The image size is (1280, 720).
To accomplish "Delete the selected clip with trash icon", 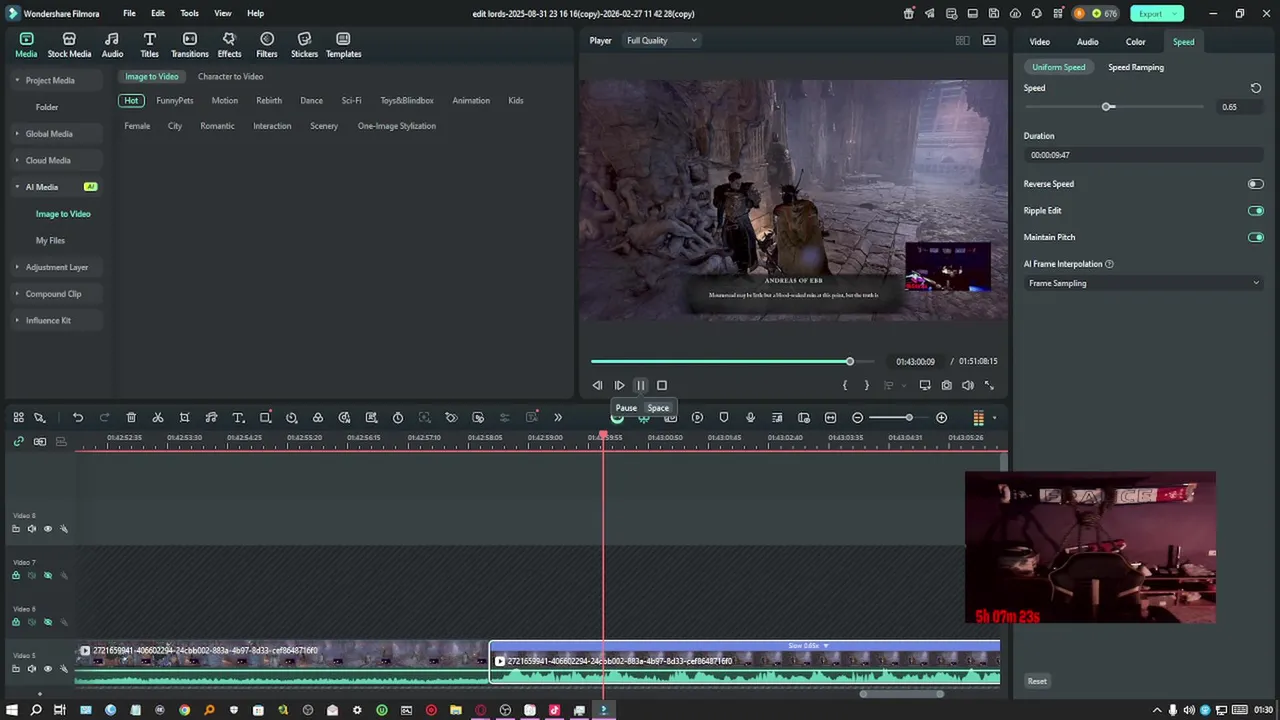I will pos(131,417).
